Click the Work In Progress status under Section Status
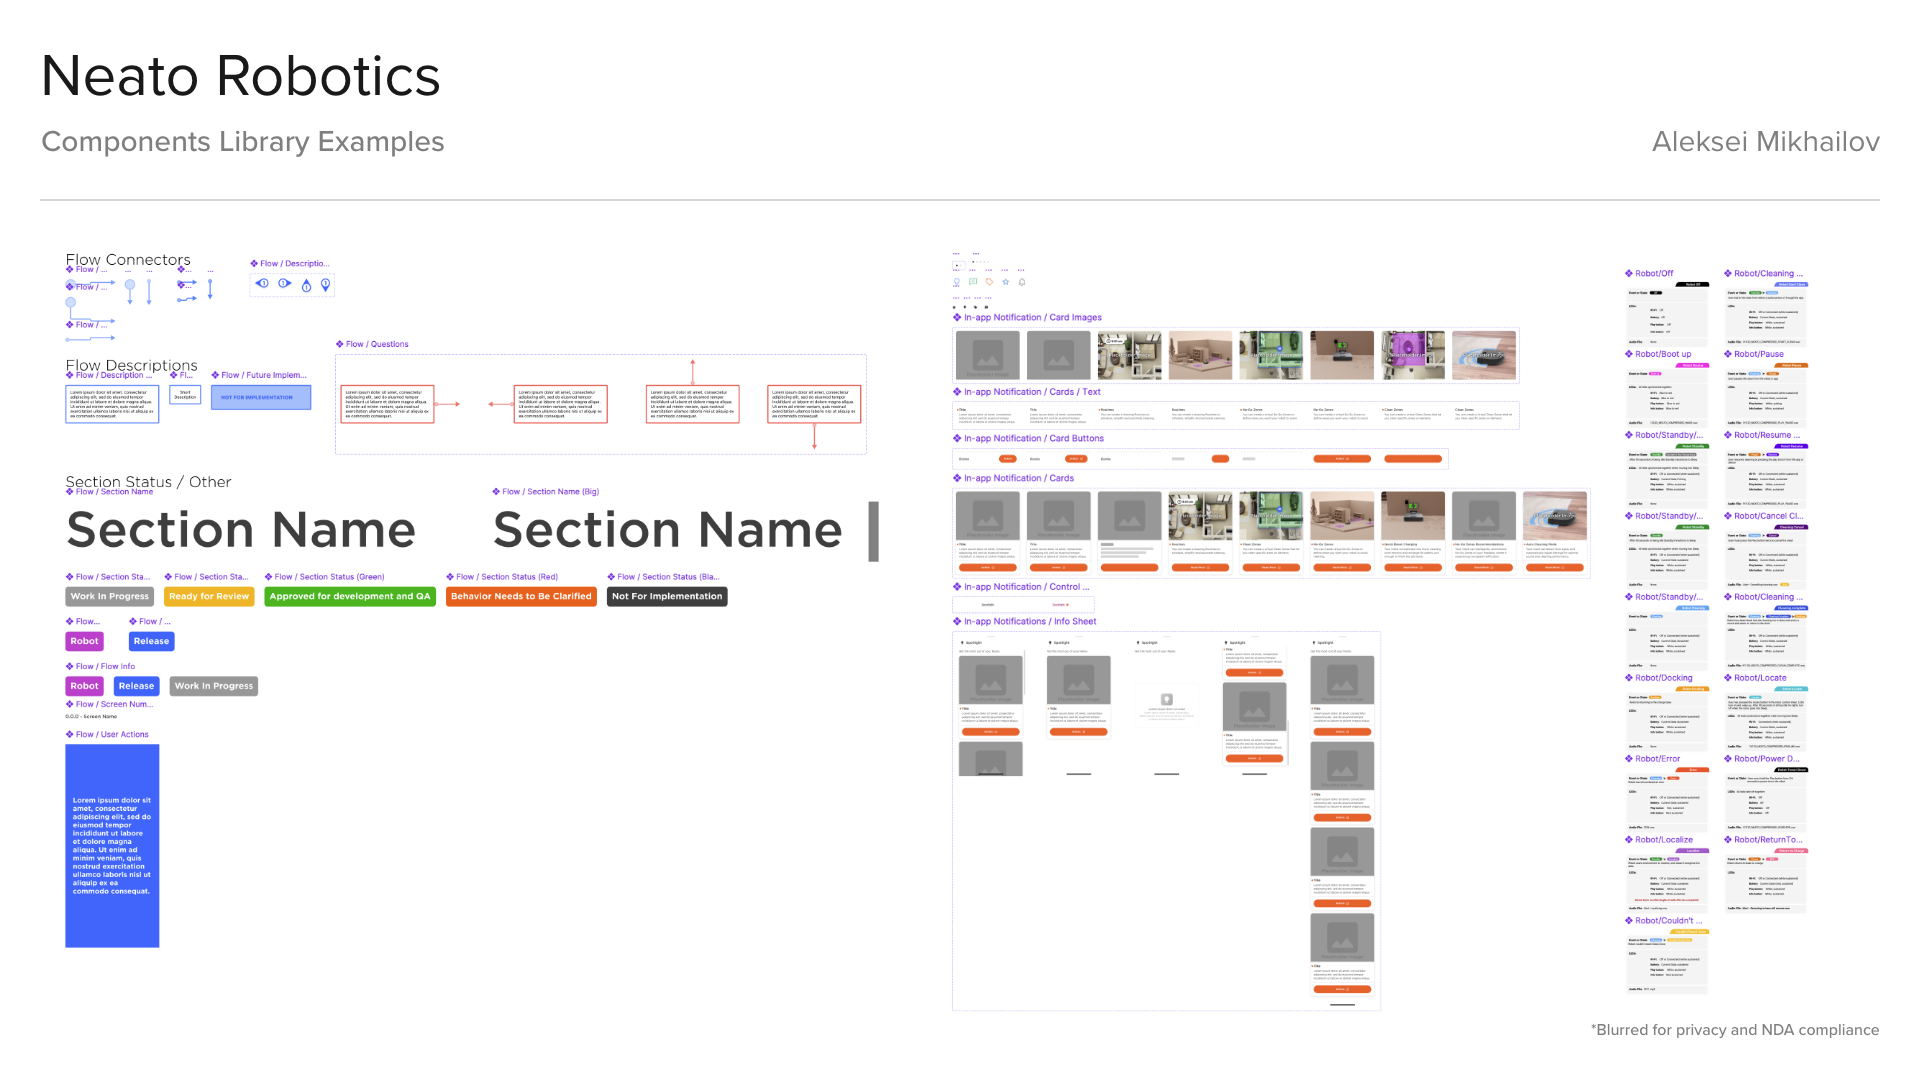This screenshot has height=1080, width=1920. (110, 596)
